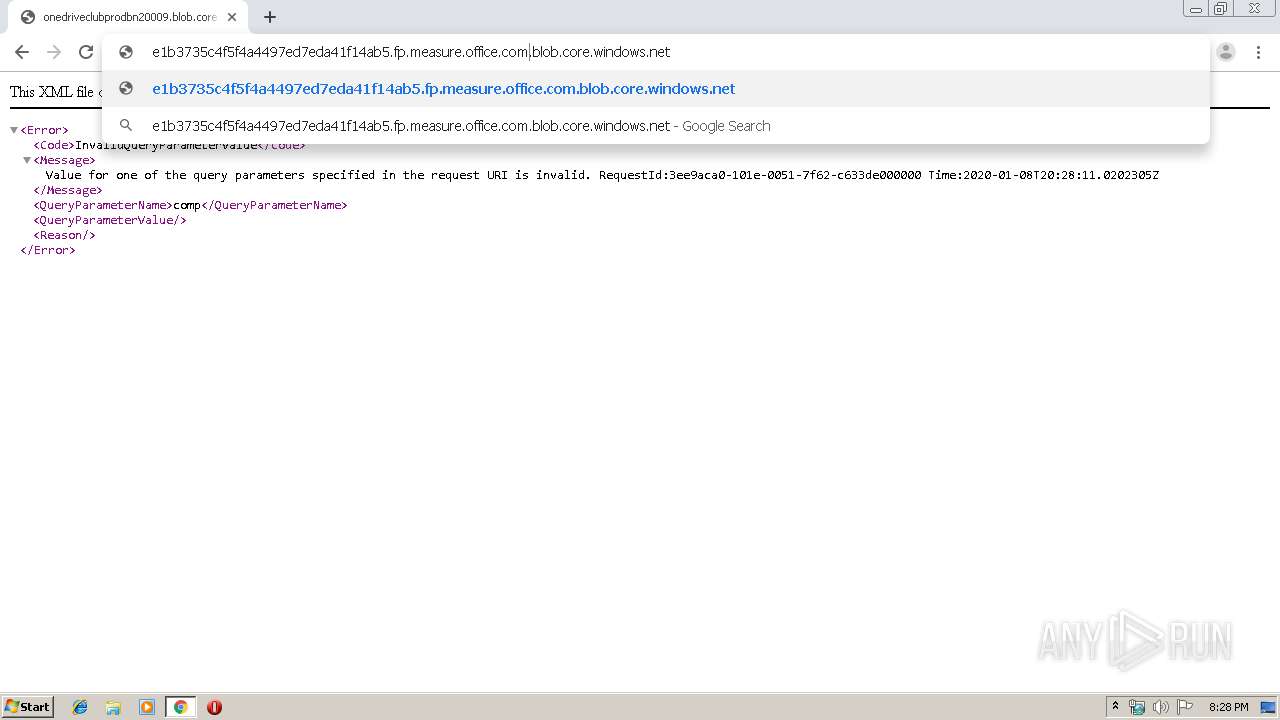1280x720 pixels.
Task: Open the Action Center flag icon
Action: coord(1185,707)
